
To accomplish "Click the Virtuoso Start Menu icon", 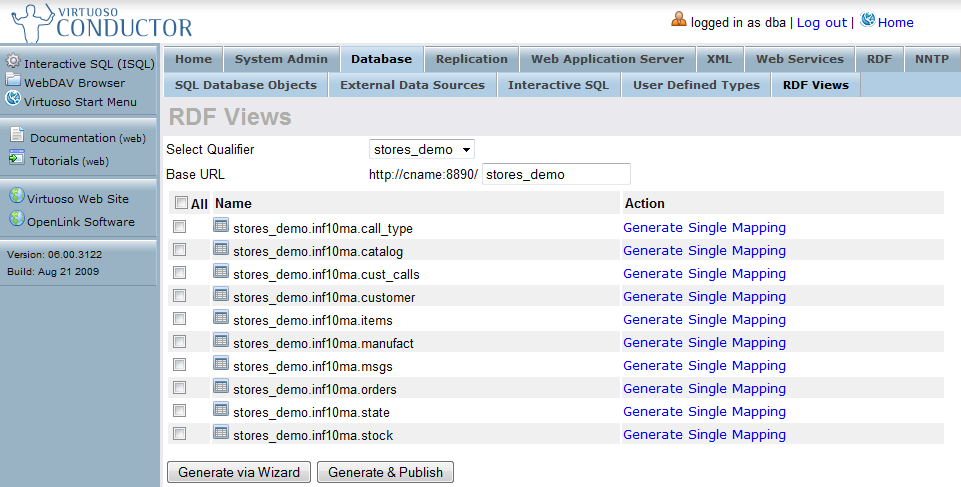I will (13, 100).
